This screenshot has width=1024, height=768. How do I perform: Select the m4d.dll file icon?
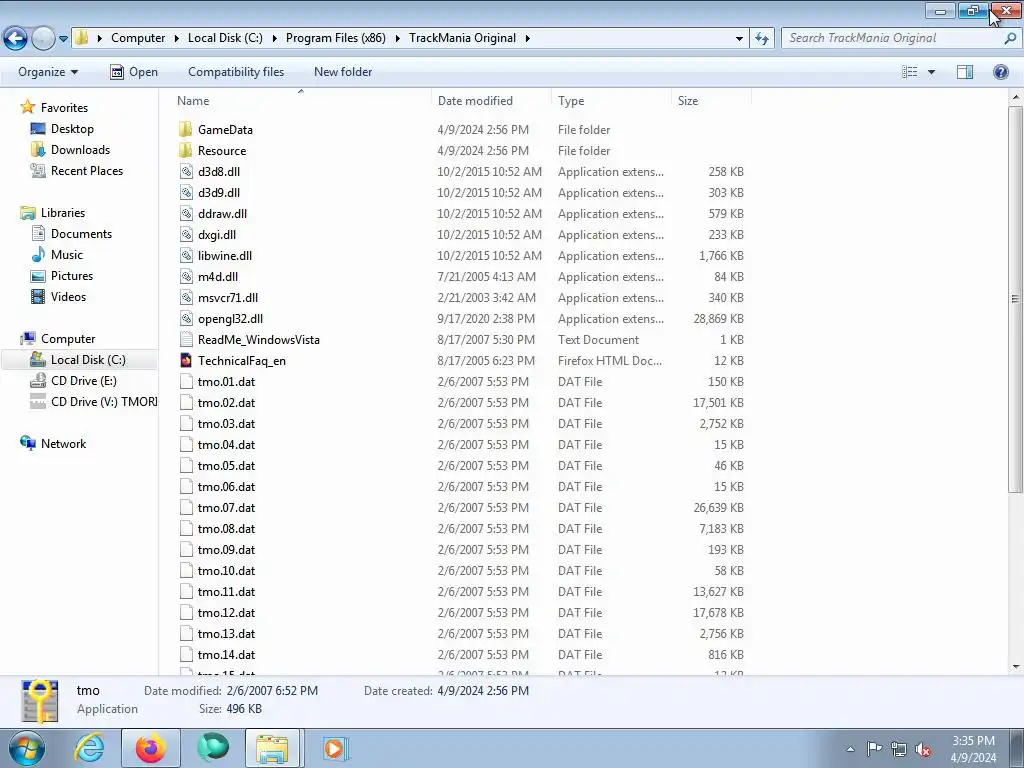coord(186,277)
